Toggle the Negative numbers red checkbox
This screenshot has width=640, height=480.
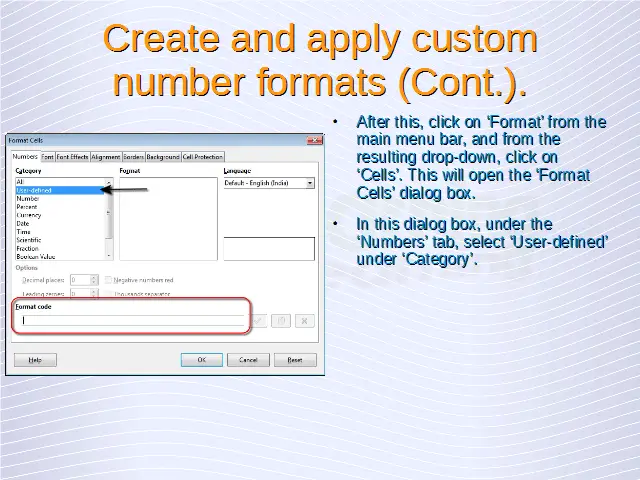click(x=109, y=280)
